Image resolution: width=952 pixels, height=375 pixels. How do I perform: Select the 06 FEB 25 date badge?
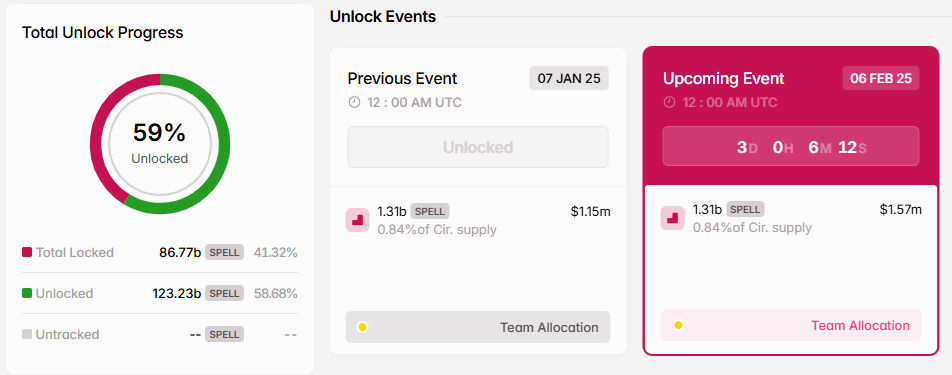pos(880,78)
